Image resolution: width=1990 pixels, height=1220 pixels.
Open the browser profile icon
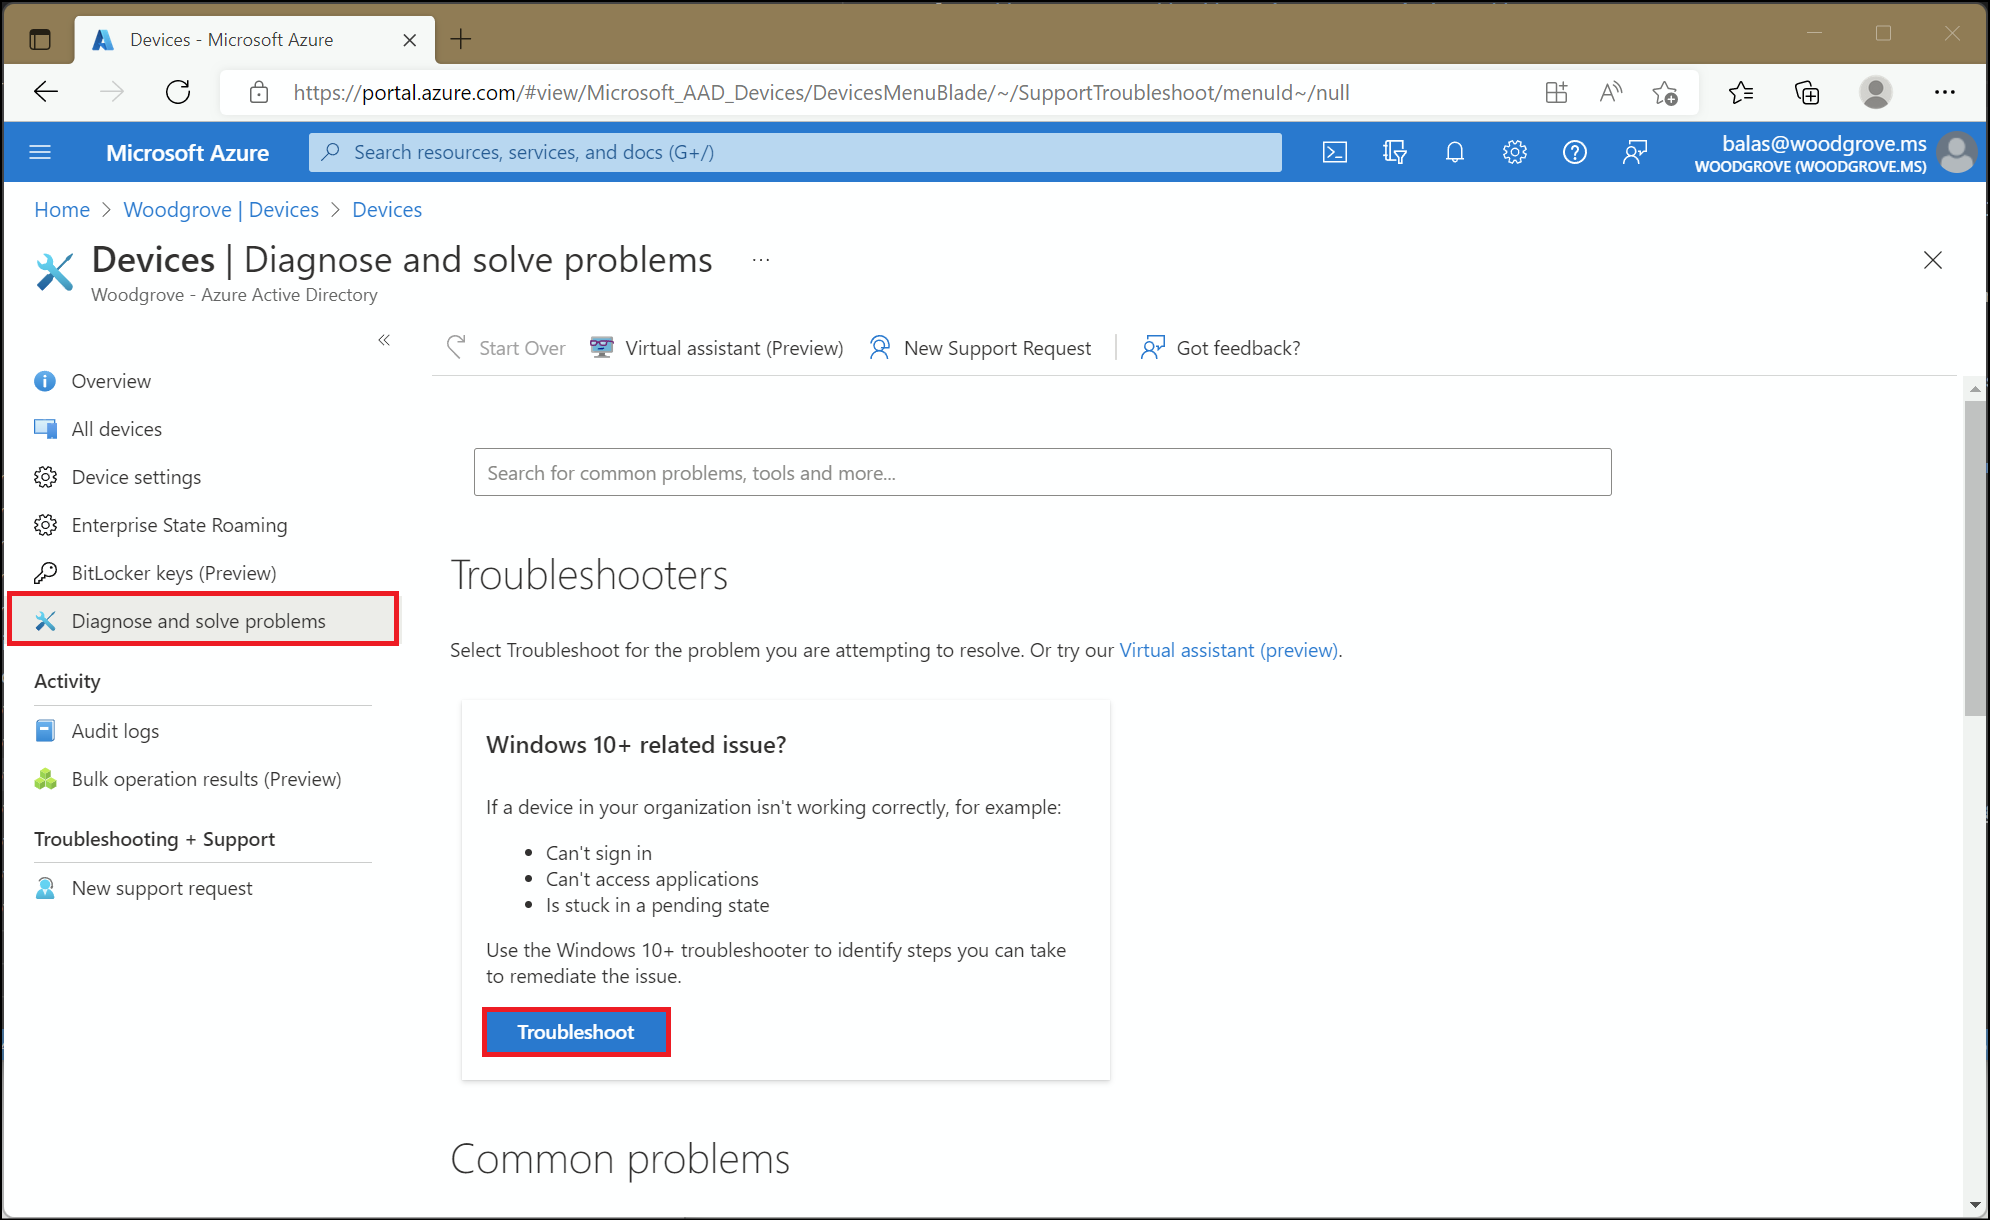click(1875, 92)
